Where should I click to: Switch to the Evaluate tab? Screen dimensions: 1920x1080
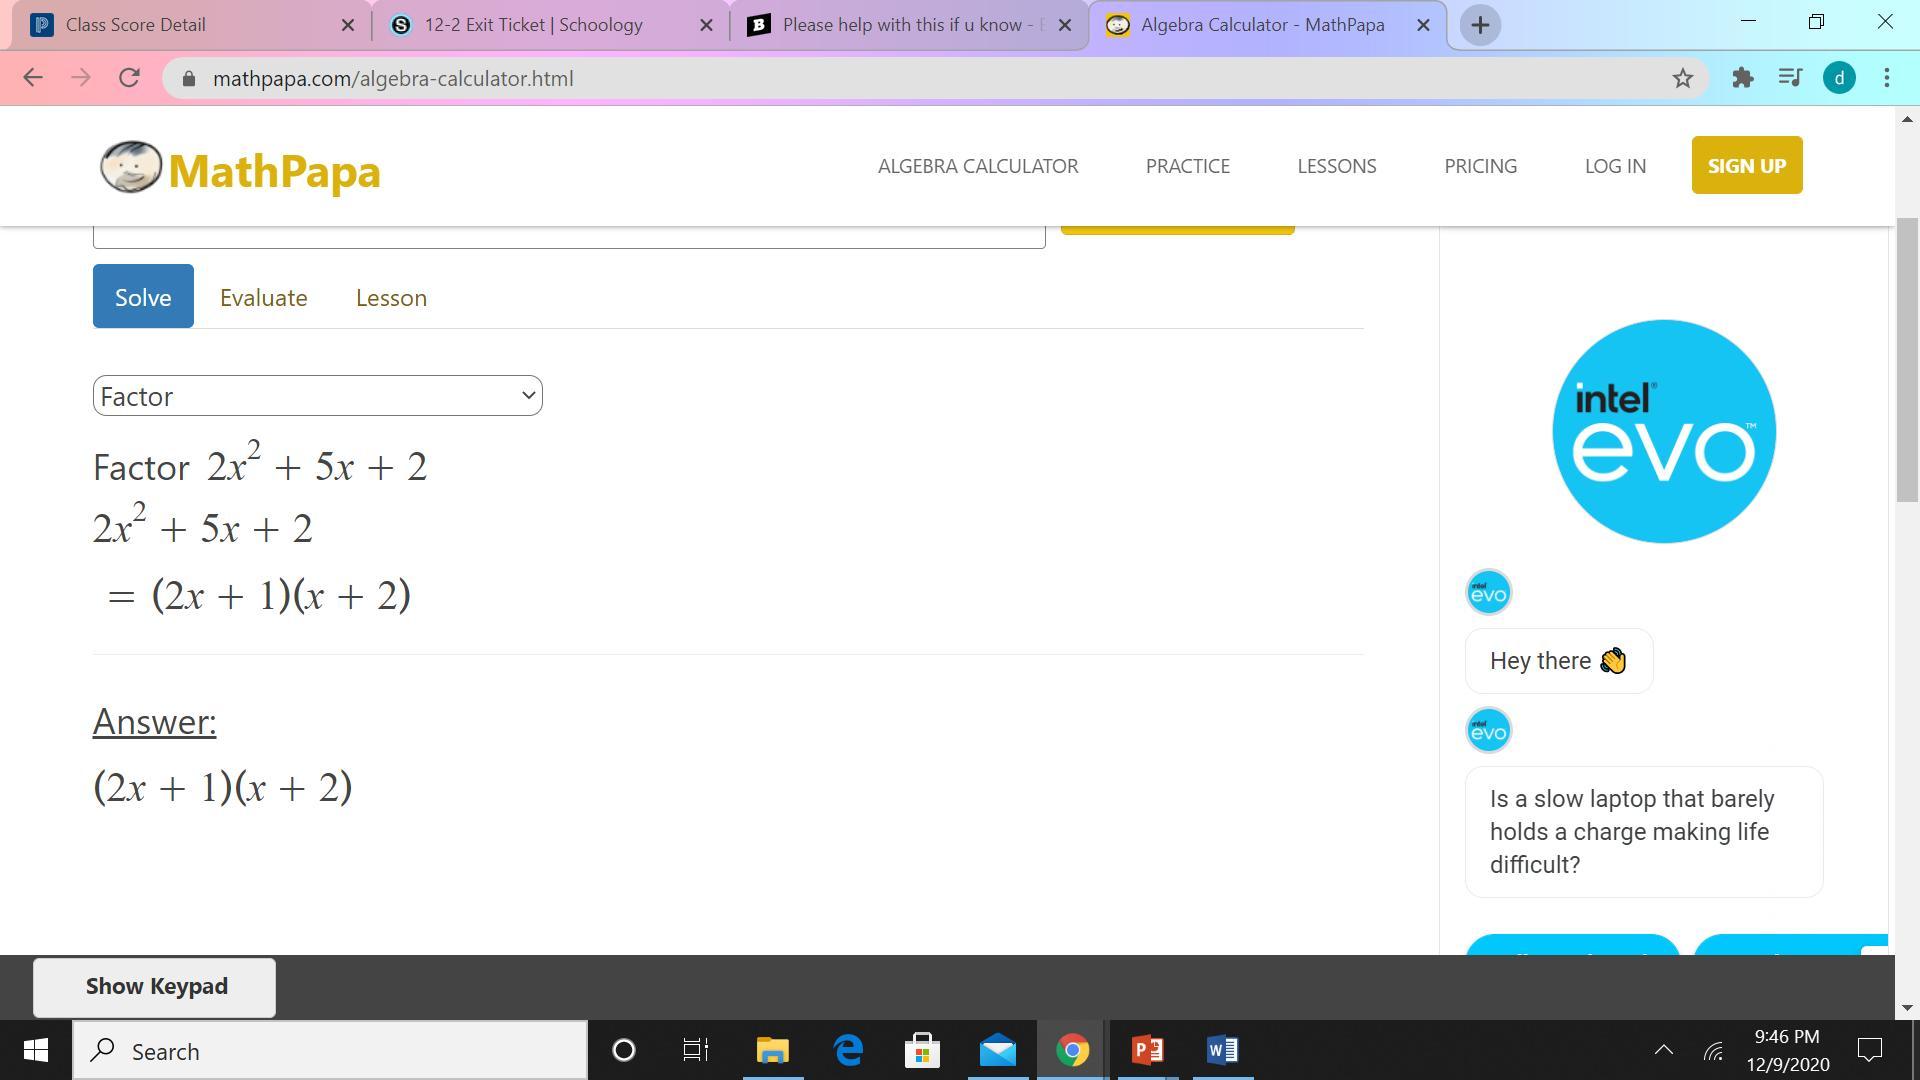pyautogui.click(x=263, y=298)
